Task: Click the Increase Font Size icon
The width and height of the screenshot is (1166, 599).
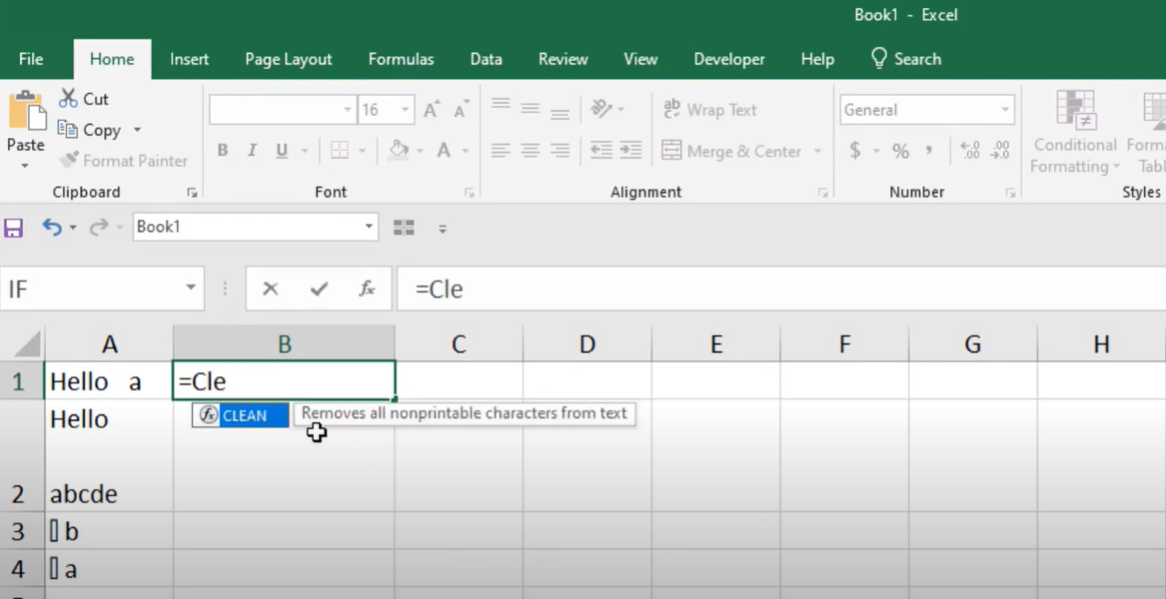Action: click(431, 110)
